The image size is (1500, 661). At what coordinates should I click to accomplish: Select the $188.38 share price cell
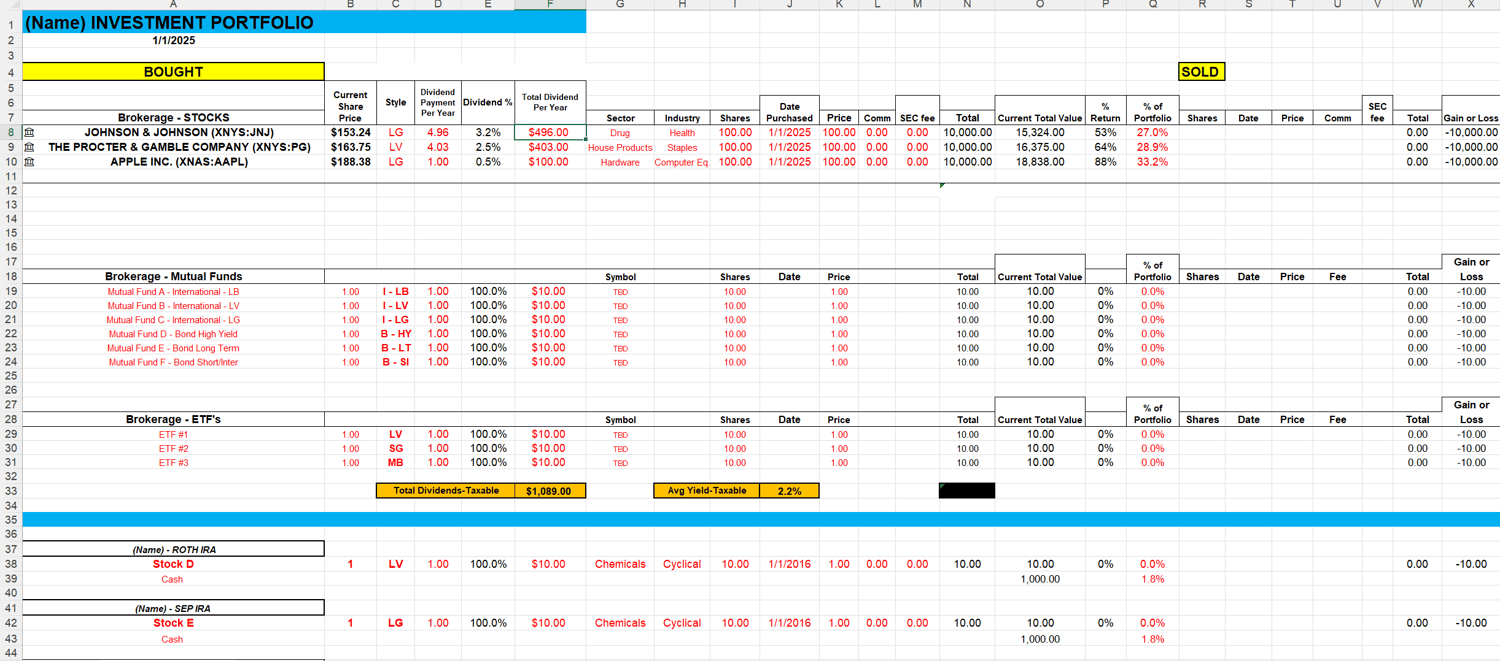pyautogui.click(x=350, y=162)
